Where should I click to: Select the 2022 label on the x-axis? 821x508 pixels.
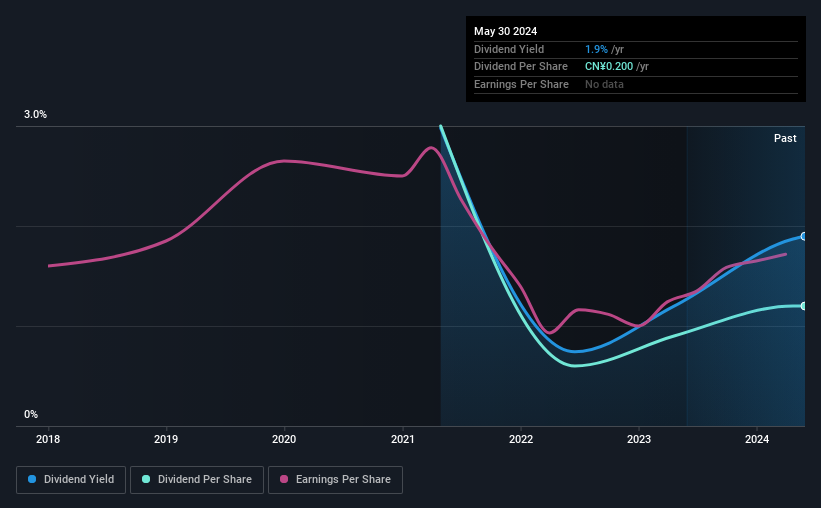tap(521, 439)
